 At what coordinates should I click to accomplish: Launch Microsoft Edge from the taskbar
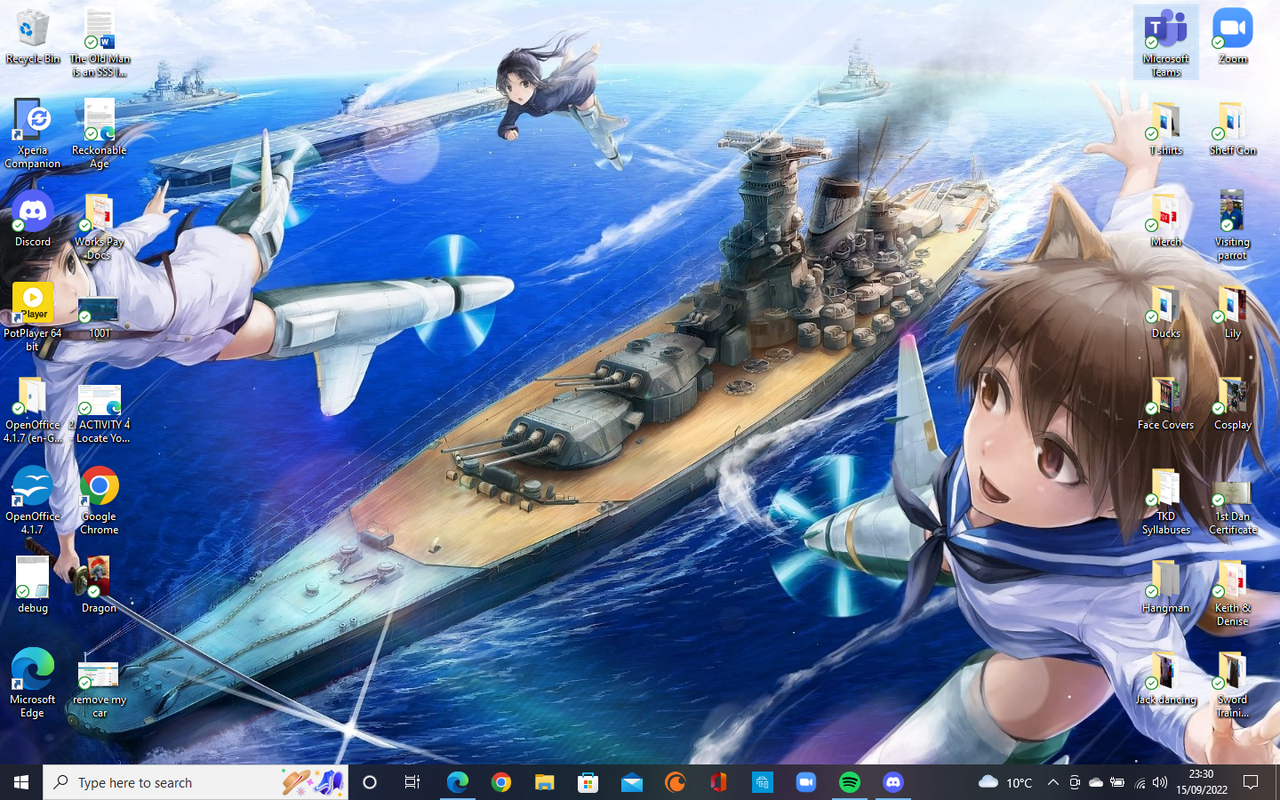click(457, 782)
